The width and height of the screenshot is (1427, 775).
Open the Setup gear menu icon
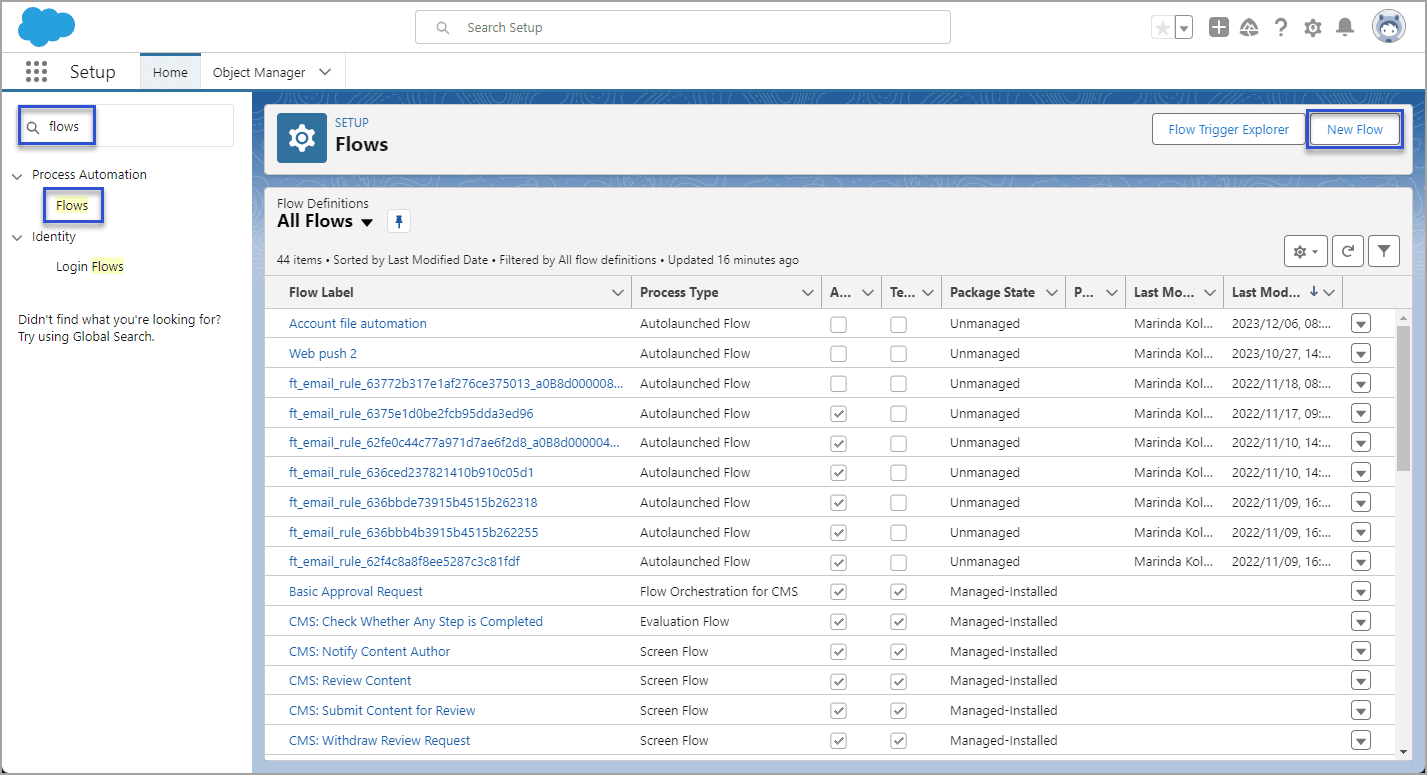click(x=1313, y=28)
